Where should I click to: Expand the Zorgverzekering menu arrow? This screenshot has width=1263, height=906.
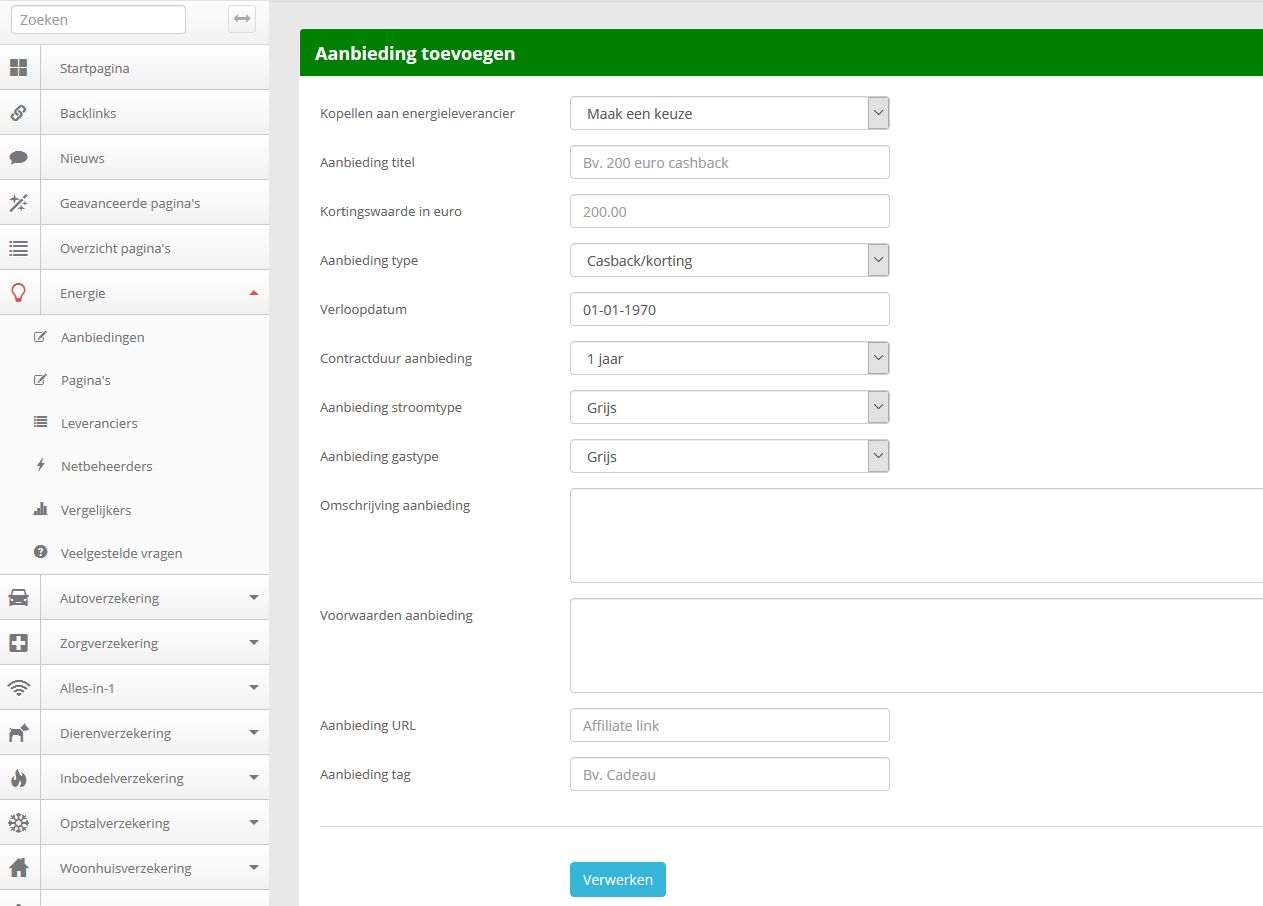coord(253,643)
